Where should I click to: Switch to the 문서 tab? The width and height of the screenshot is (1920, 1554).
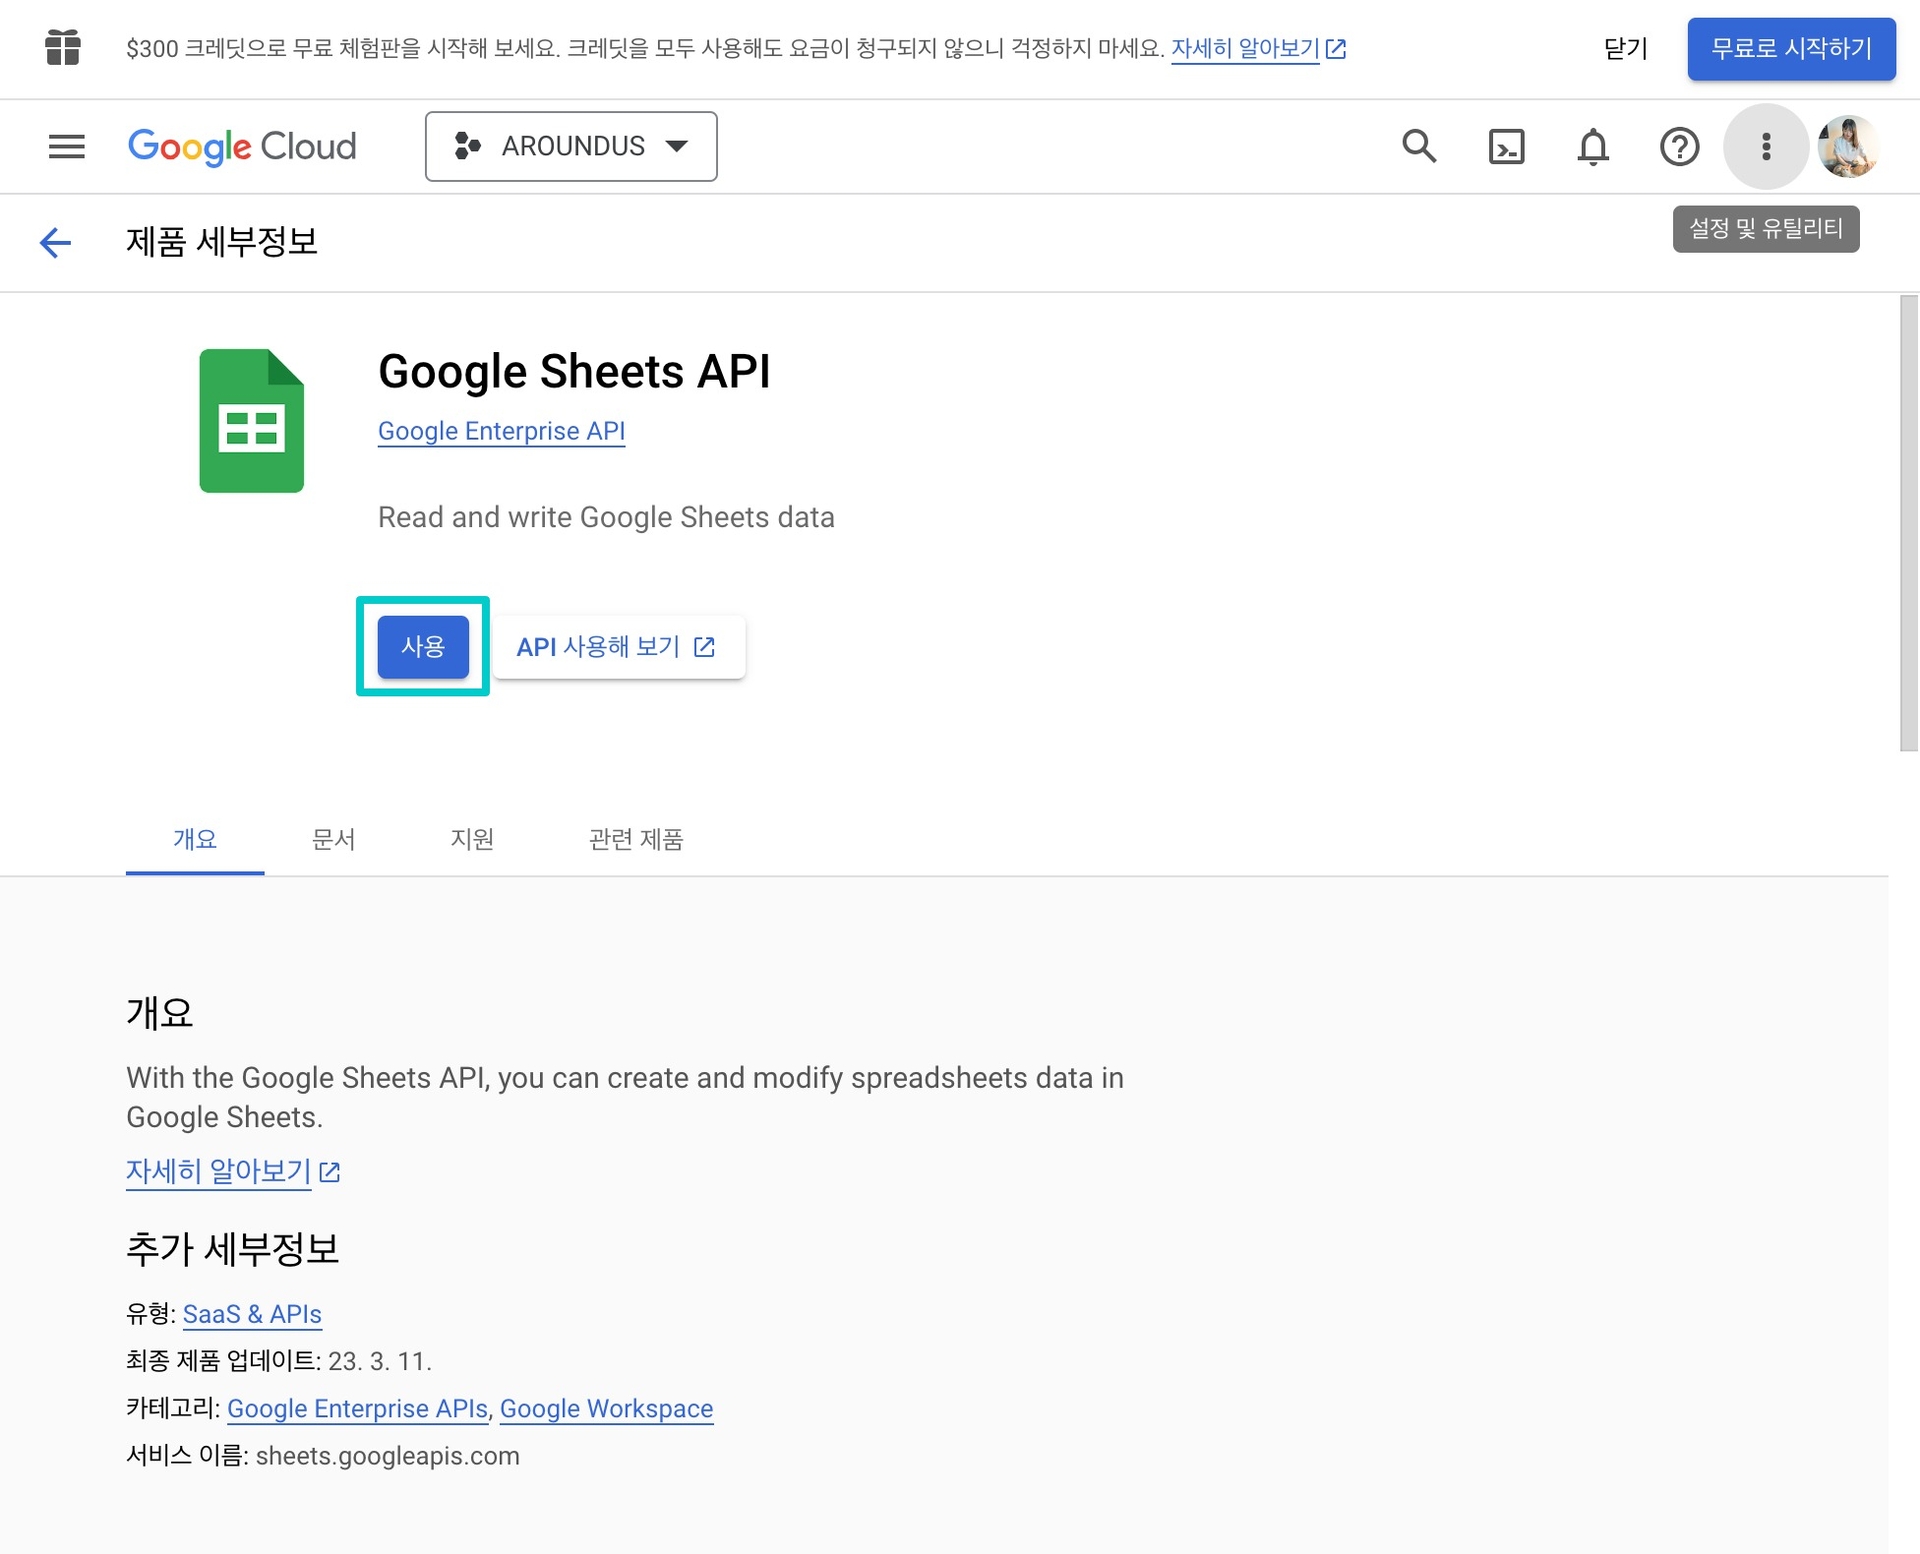click(x=333, y=838)
